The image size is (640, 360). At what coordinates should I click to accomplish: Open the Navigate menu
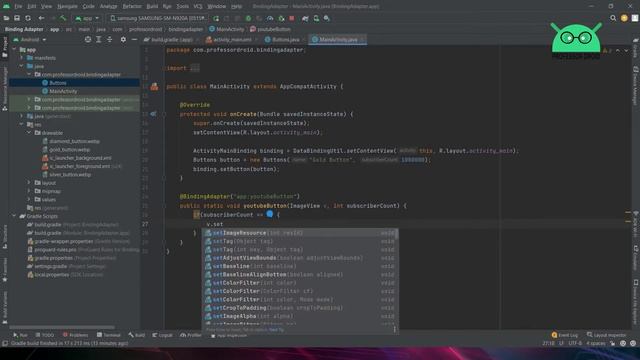pos(67,7)
